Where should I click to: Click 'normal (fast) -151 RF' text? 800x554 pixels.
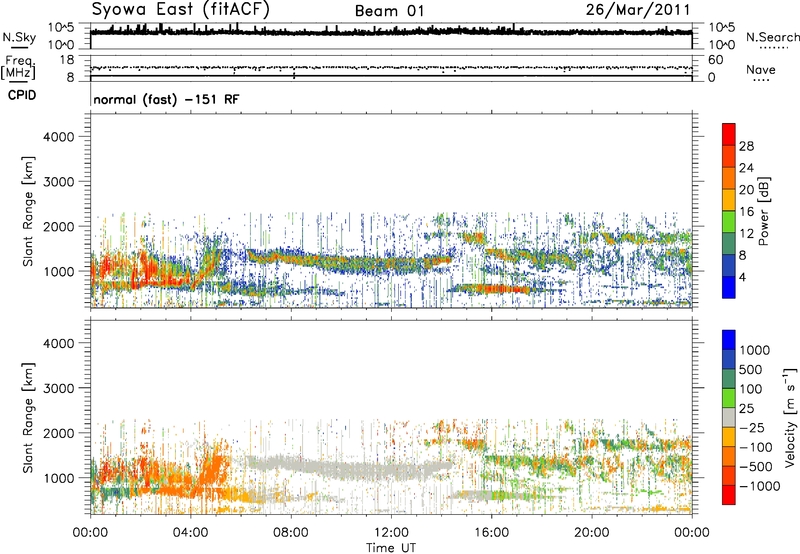pyautogui.click(x=166, y=99)
